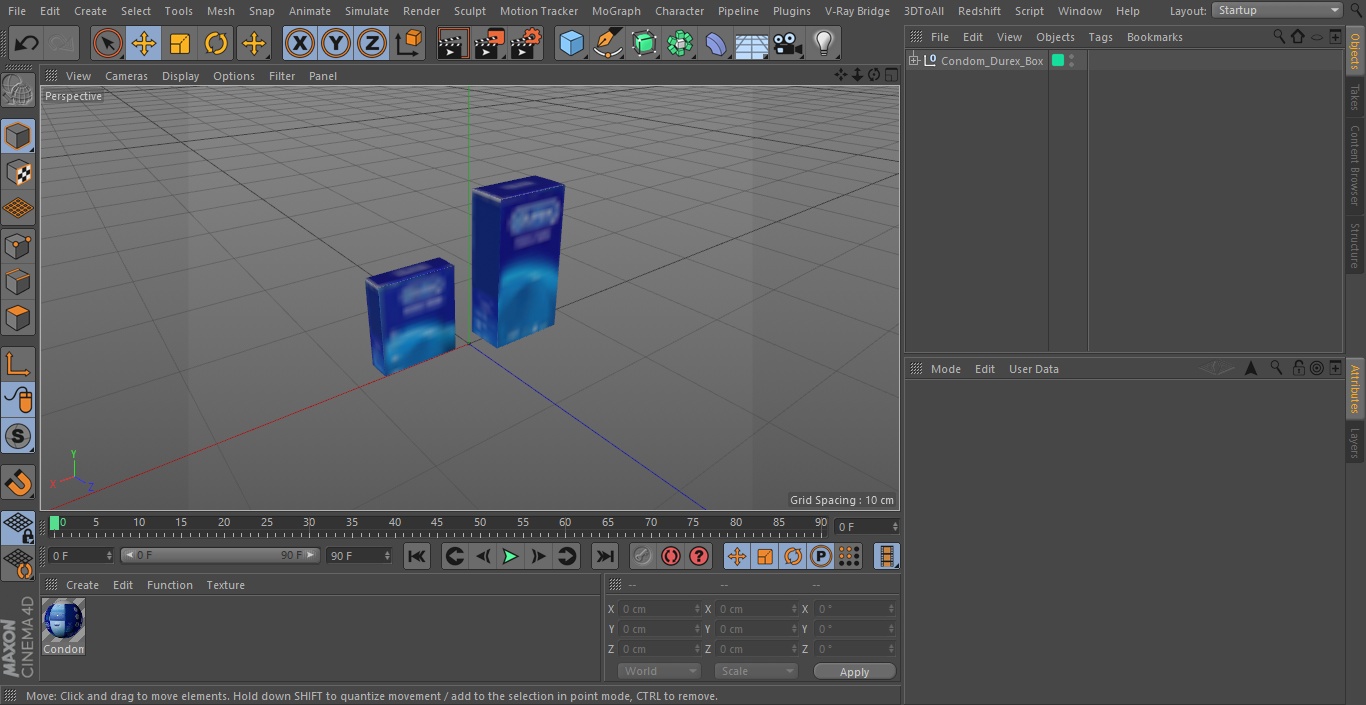Toggle X axis lock
The height and width of the screenshot is (705, 1366).
tap(300, 43)
